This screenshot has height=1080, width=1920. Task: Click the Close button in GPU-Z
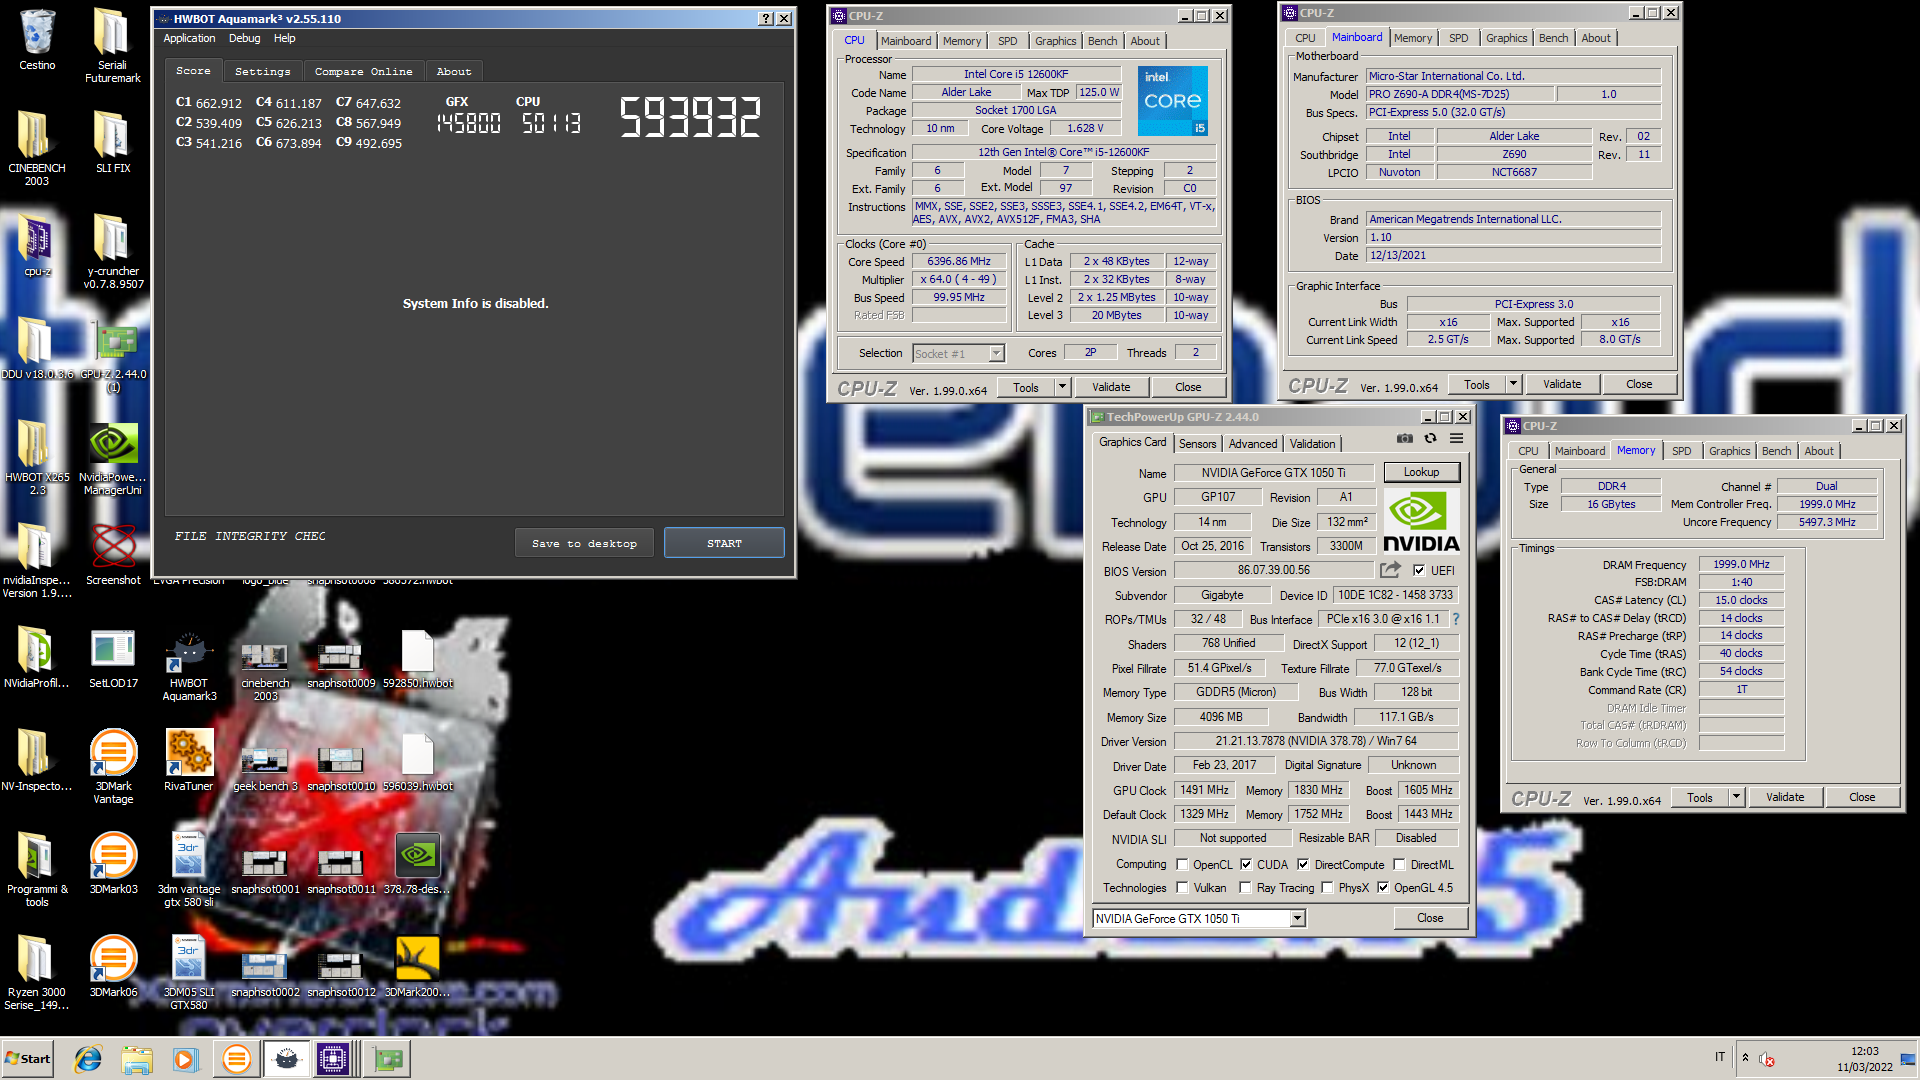point(1430,918)
